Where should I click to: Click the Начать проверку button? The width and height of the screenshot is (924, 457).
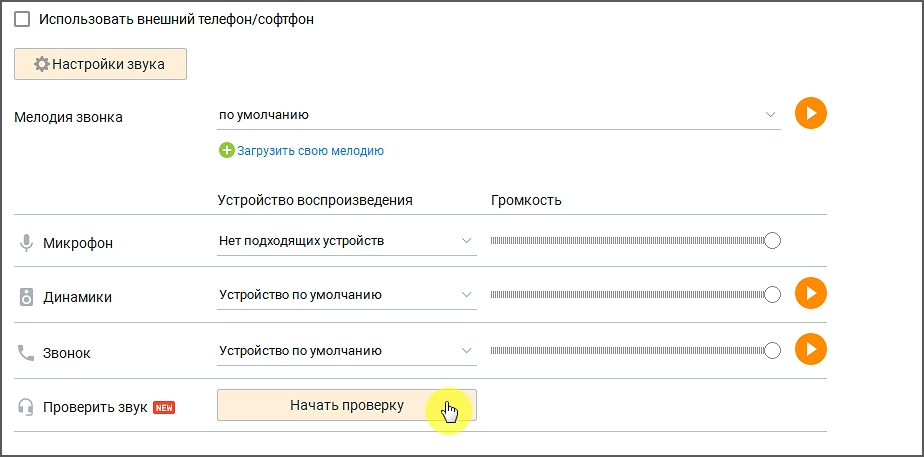pos(346,405)
